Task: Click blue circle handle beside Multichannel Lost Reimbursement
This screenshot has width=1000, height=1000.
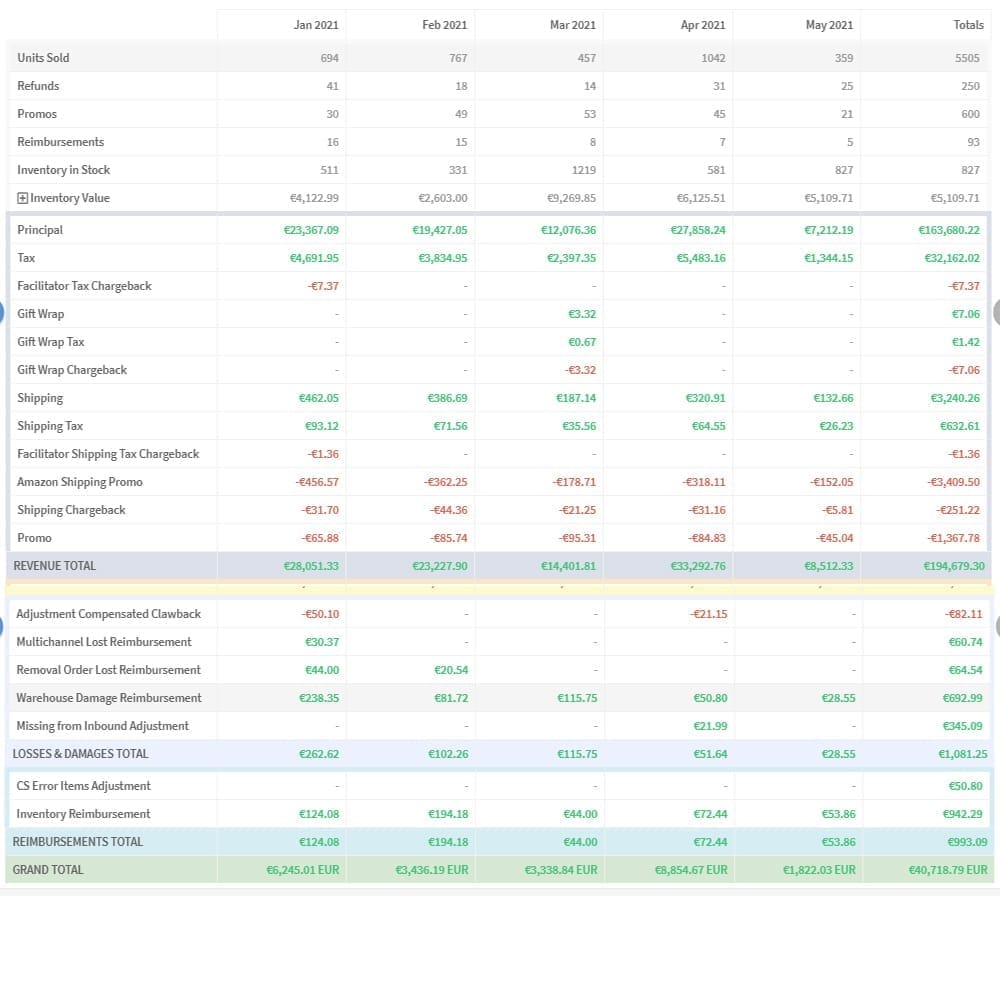Action: [x=3, y=628]
